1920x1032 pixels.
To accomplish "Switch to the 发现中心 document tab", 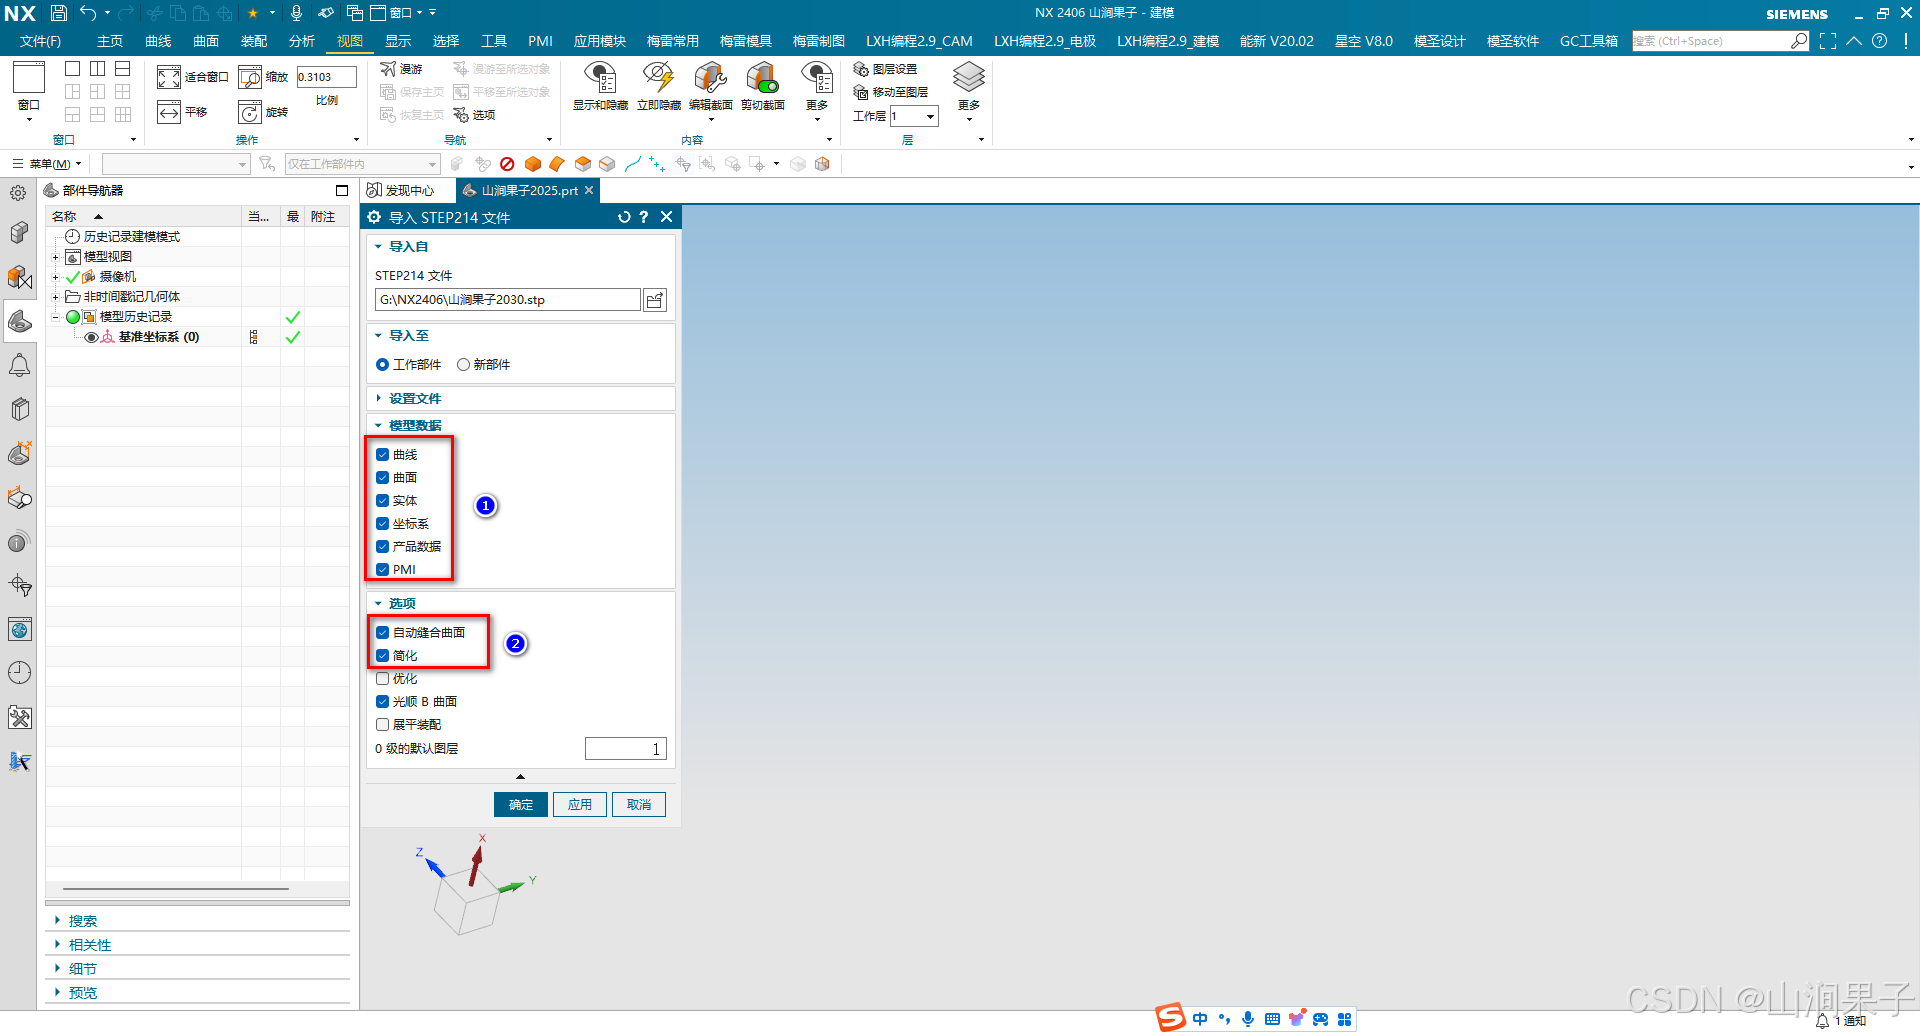I will (x=401, y=190).
